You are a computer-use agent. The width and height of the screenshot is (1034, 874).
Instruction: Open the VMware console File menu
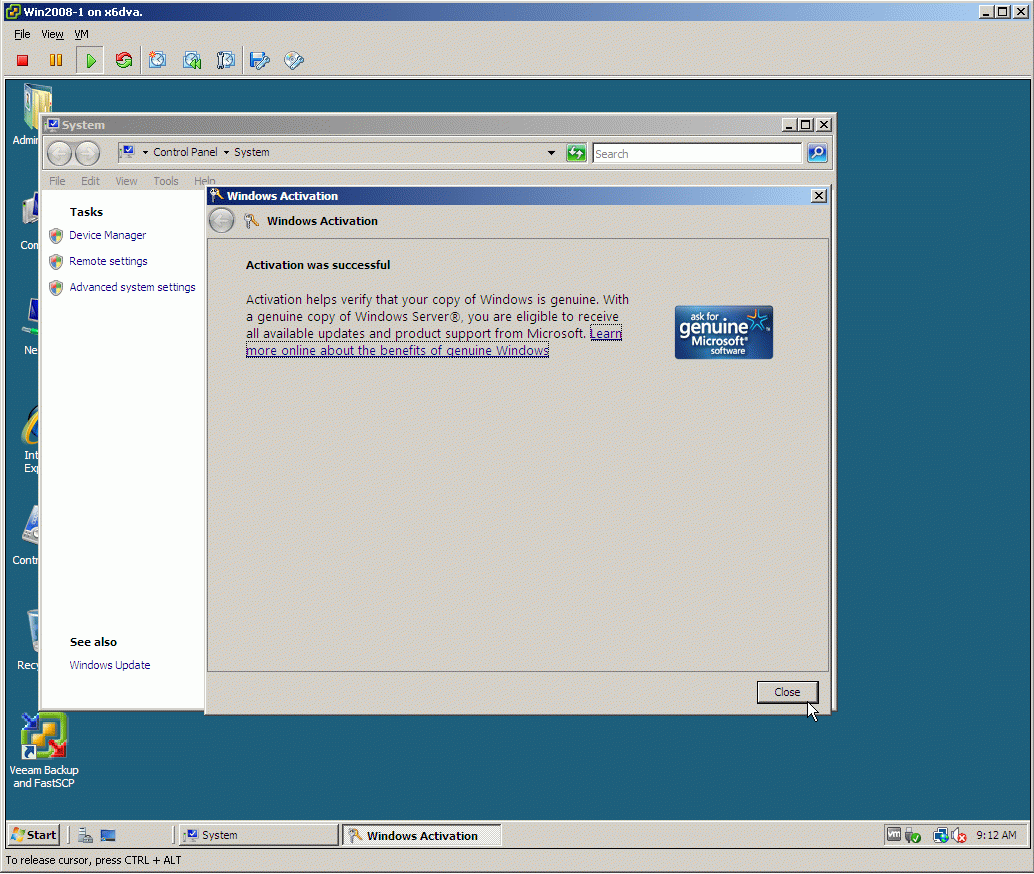pyautogui.click(x=22, y=34)
